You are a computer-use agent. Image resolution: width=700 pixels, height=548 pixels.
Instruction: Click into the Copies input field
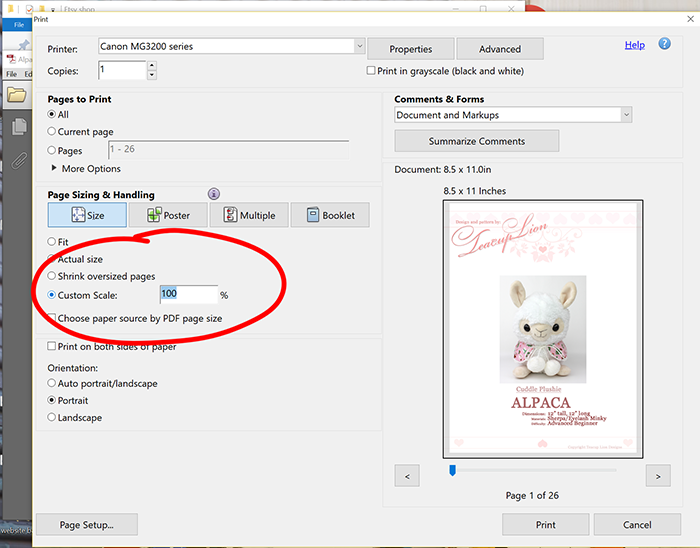(122, 70)
